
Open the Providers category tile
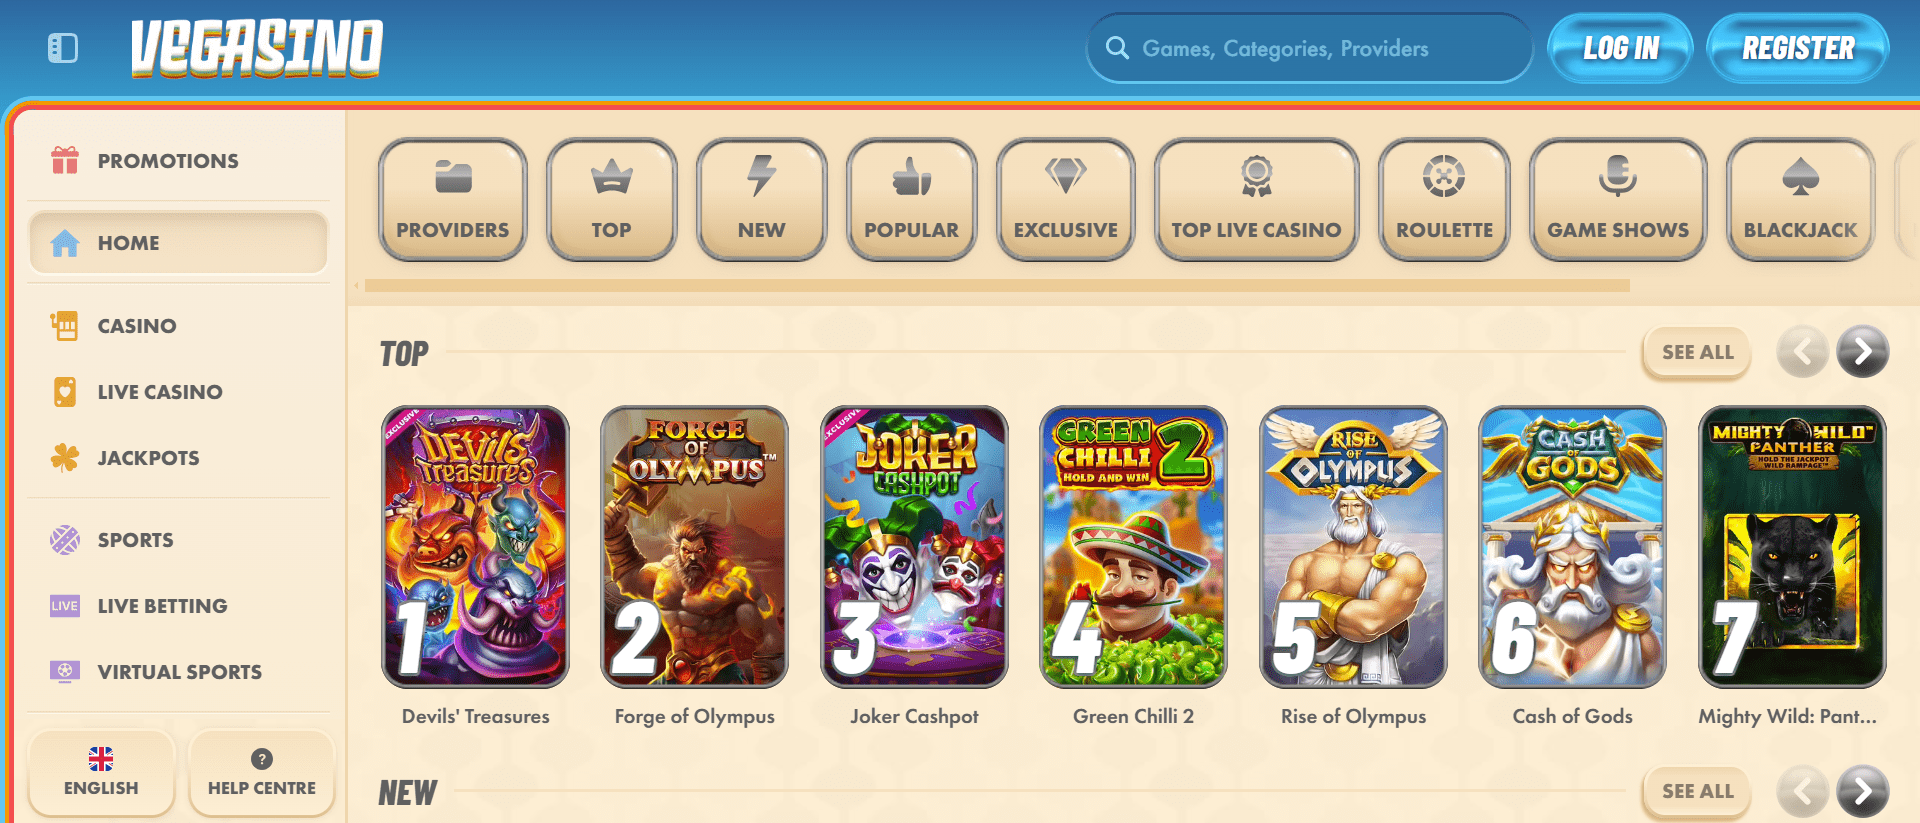pos(453,200)
